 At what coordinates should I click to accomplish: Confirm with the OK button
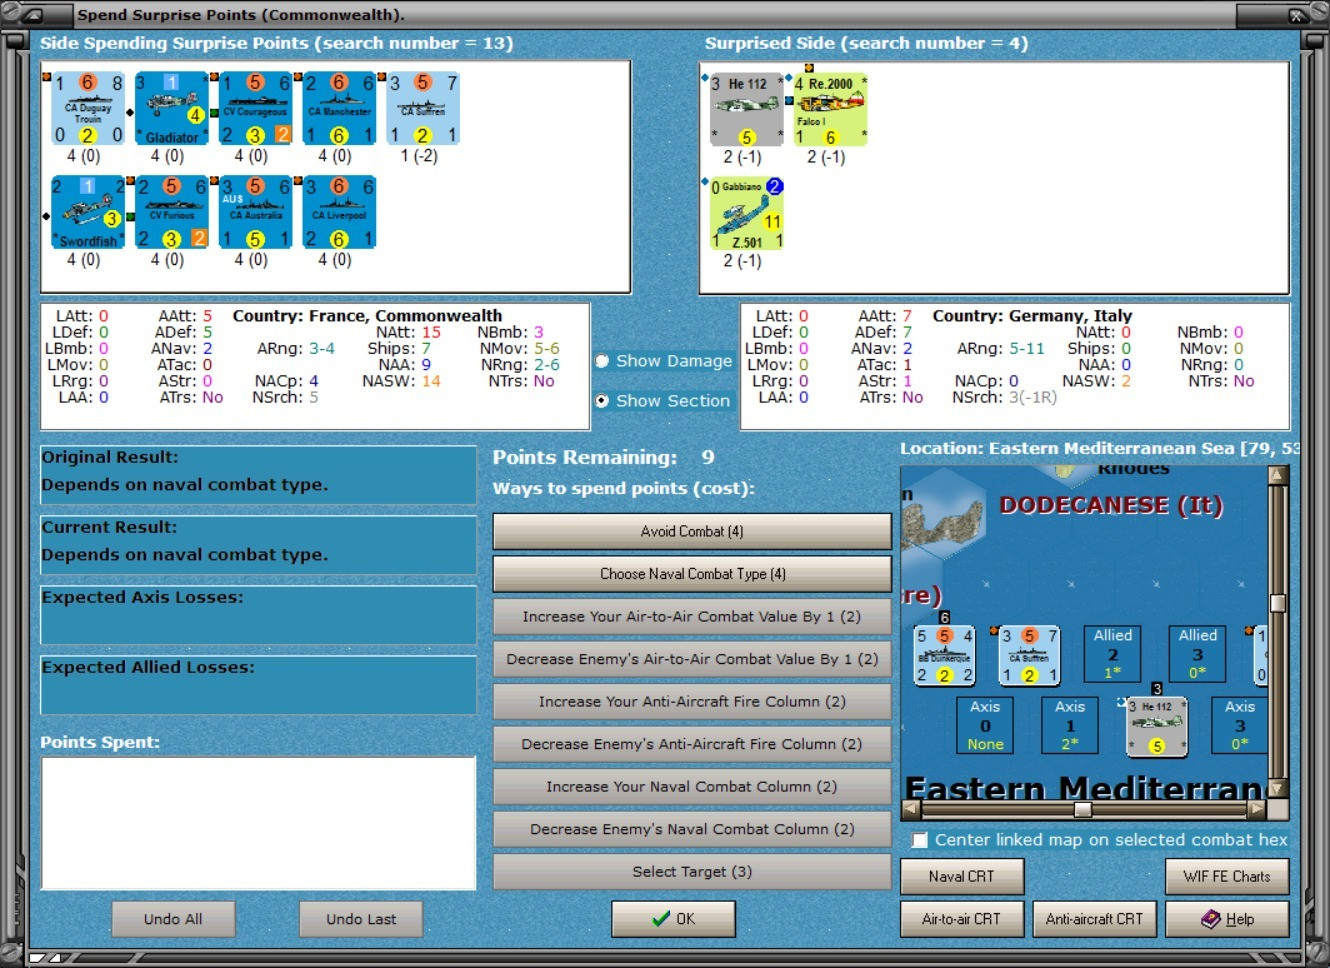click(x=673, y=919)
